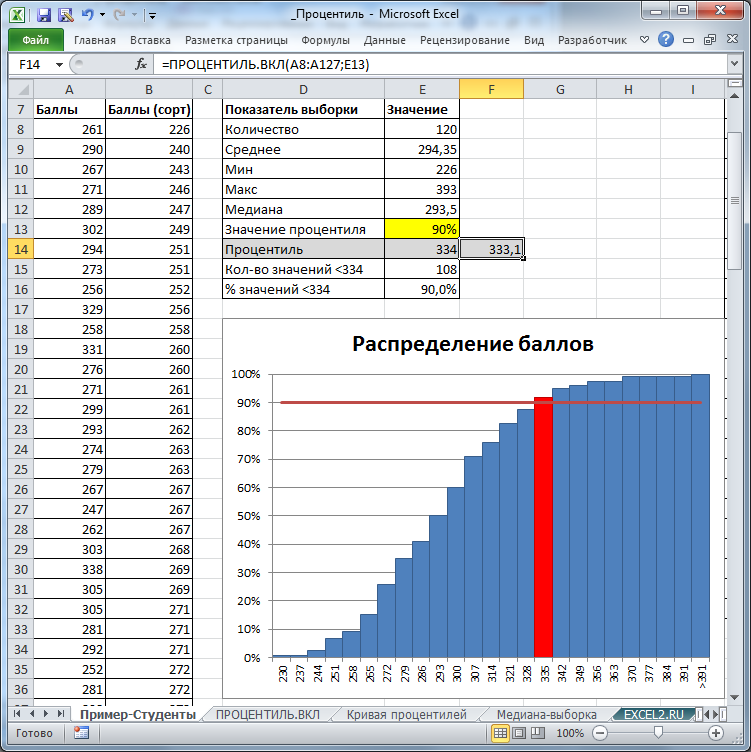
Task: Open the Файл tab
Action: (x=36, y=40)
